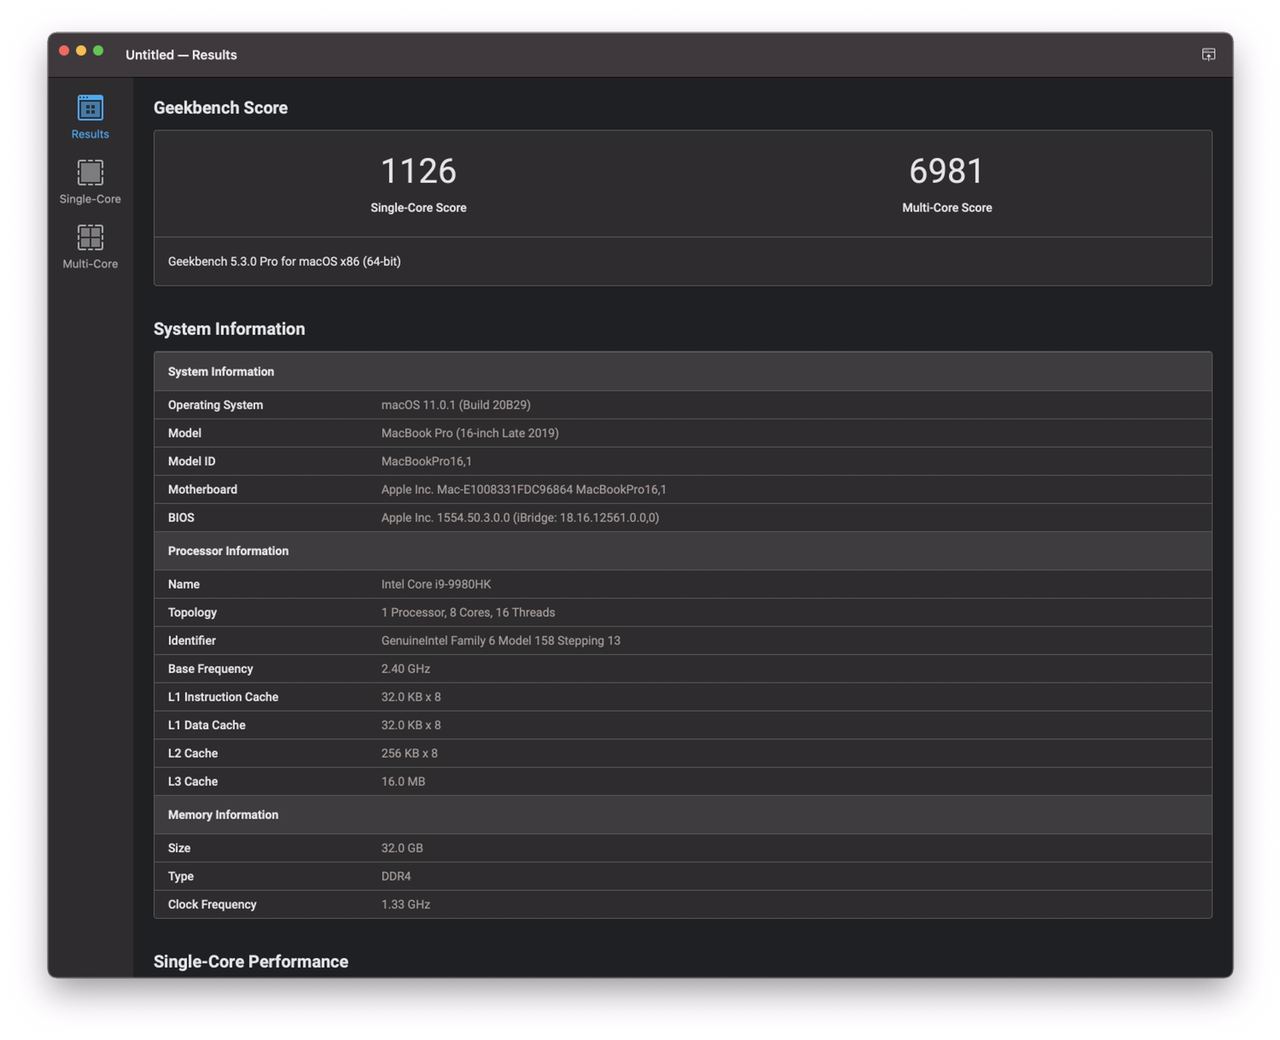Select the memory Size row label
This screenshot has height=1040, width=1280.
click(x=179, y=848)
